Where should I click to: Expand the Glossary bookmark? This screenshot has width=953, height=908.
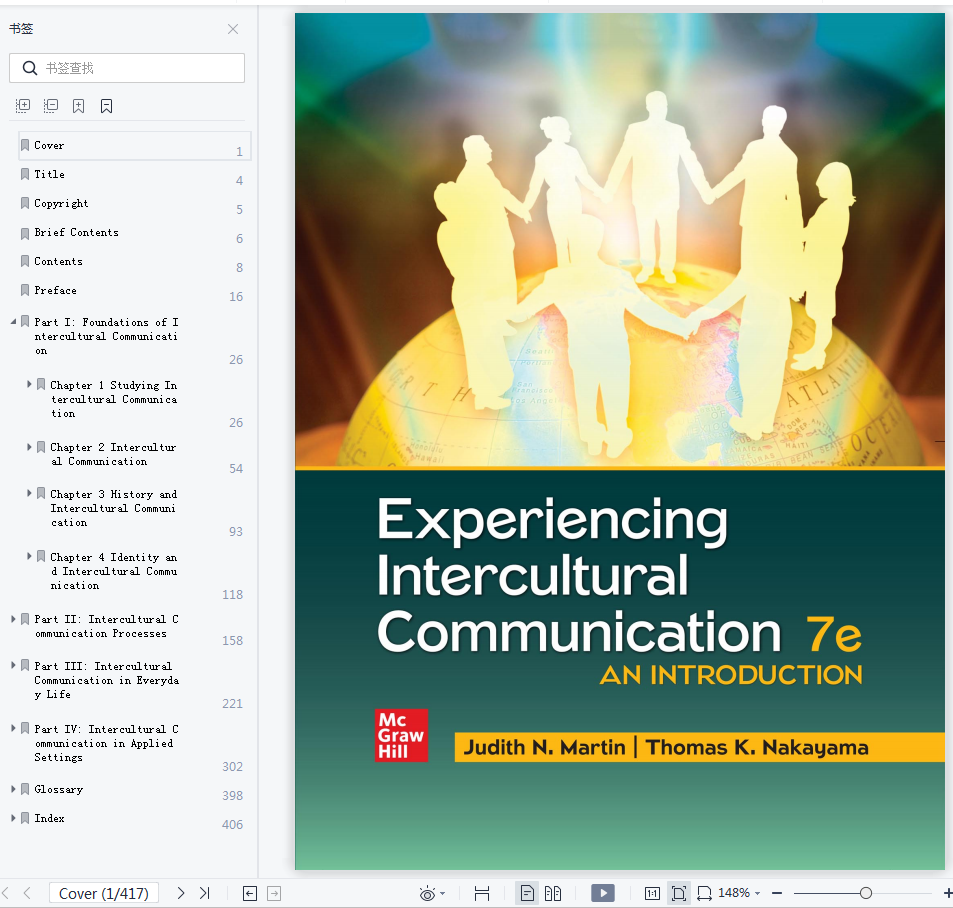click(13, 789)
